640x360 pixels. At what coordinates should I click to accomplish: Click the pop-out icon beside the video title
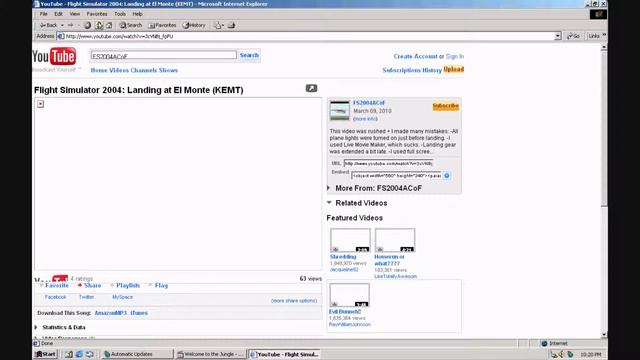[311, 88]
